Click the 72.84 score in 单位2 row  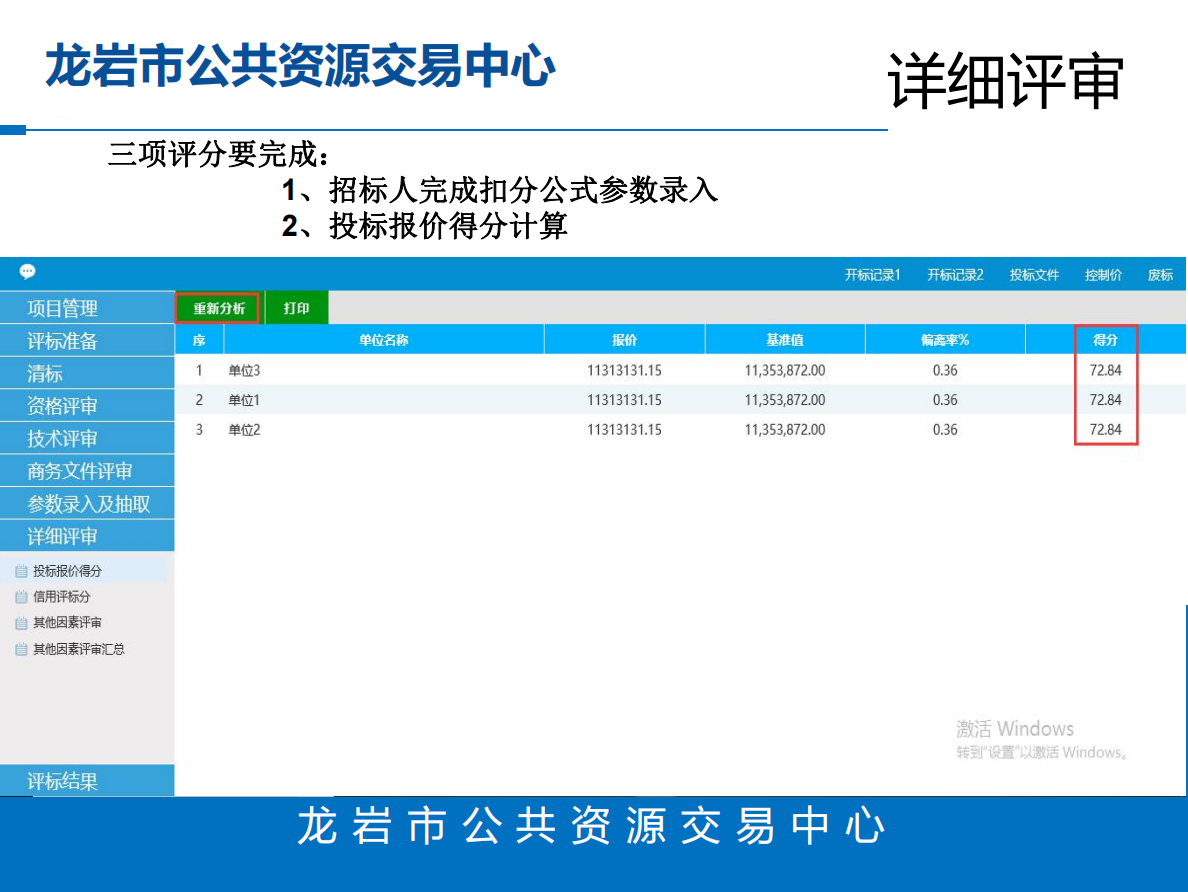click(x=1105, y=430)
